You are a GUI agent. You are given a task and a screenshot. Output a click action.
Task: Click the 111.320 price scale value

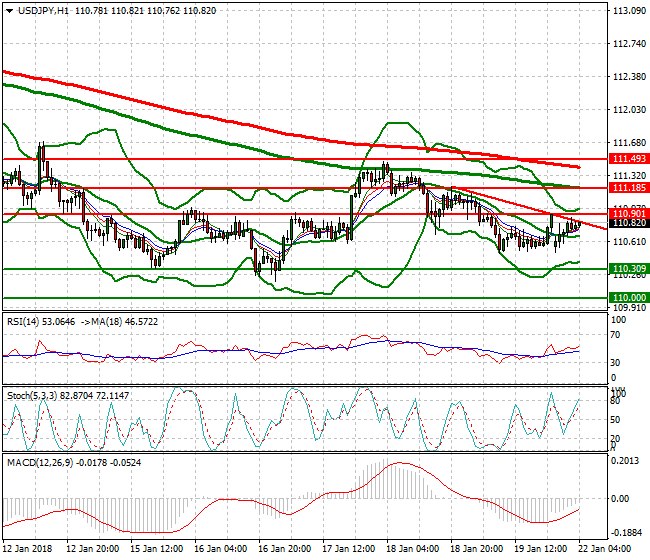[629, 175]
